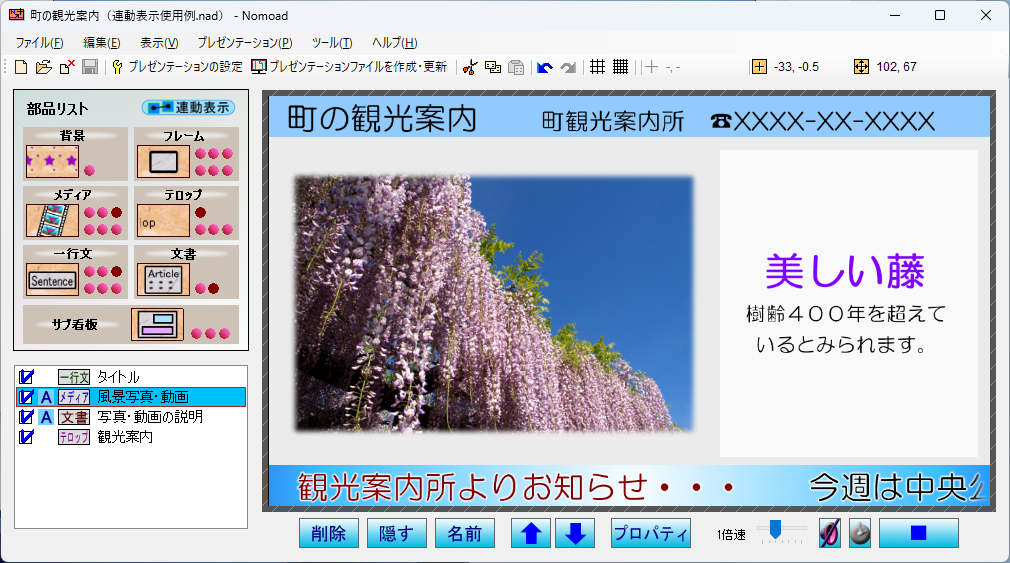
Task: Select the 文書 Article part icon
Action: point(163,280)
